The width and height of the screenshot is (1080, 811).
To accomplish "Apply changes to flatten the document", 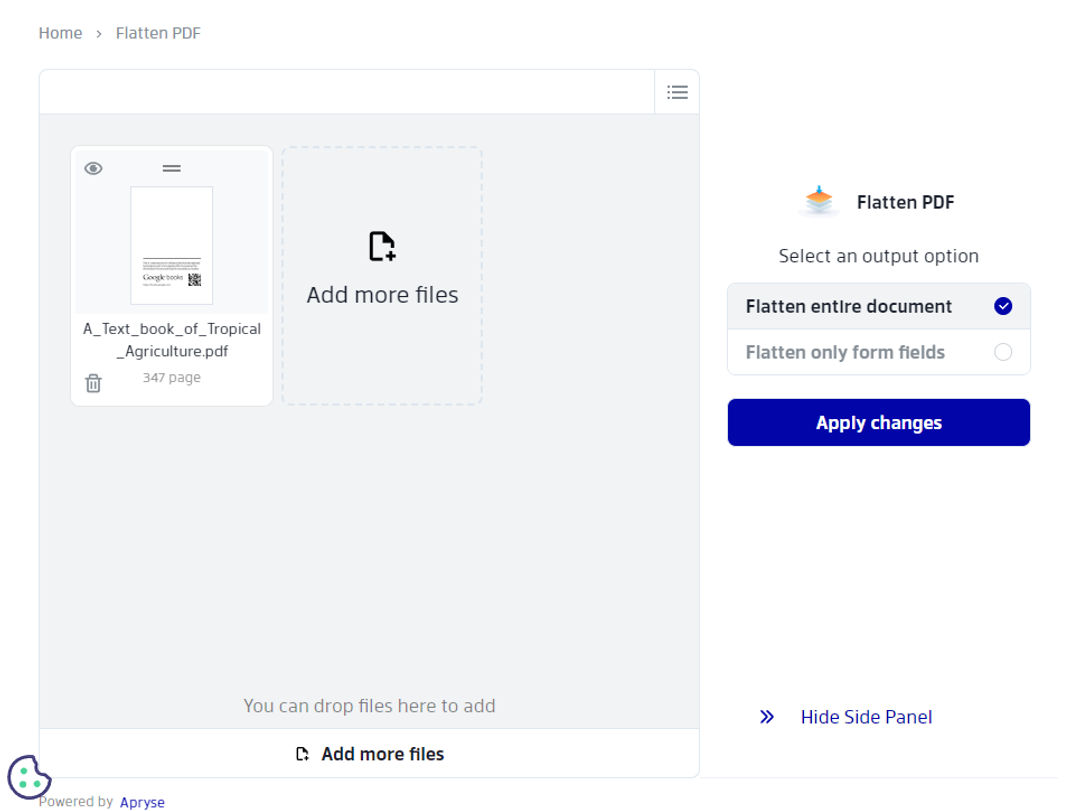I will click(878, 422).
